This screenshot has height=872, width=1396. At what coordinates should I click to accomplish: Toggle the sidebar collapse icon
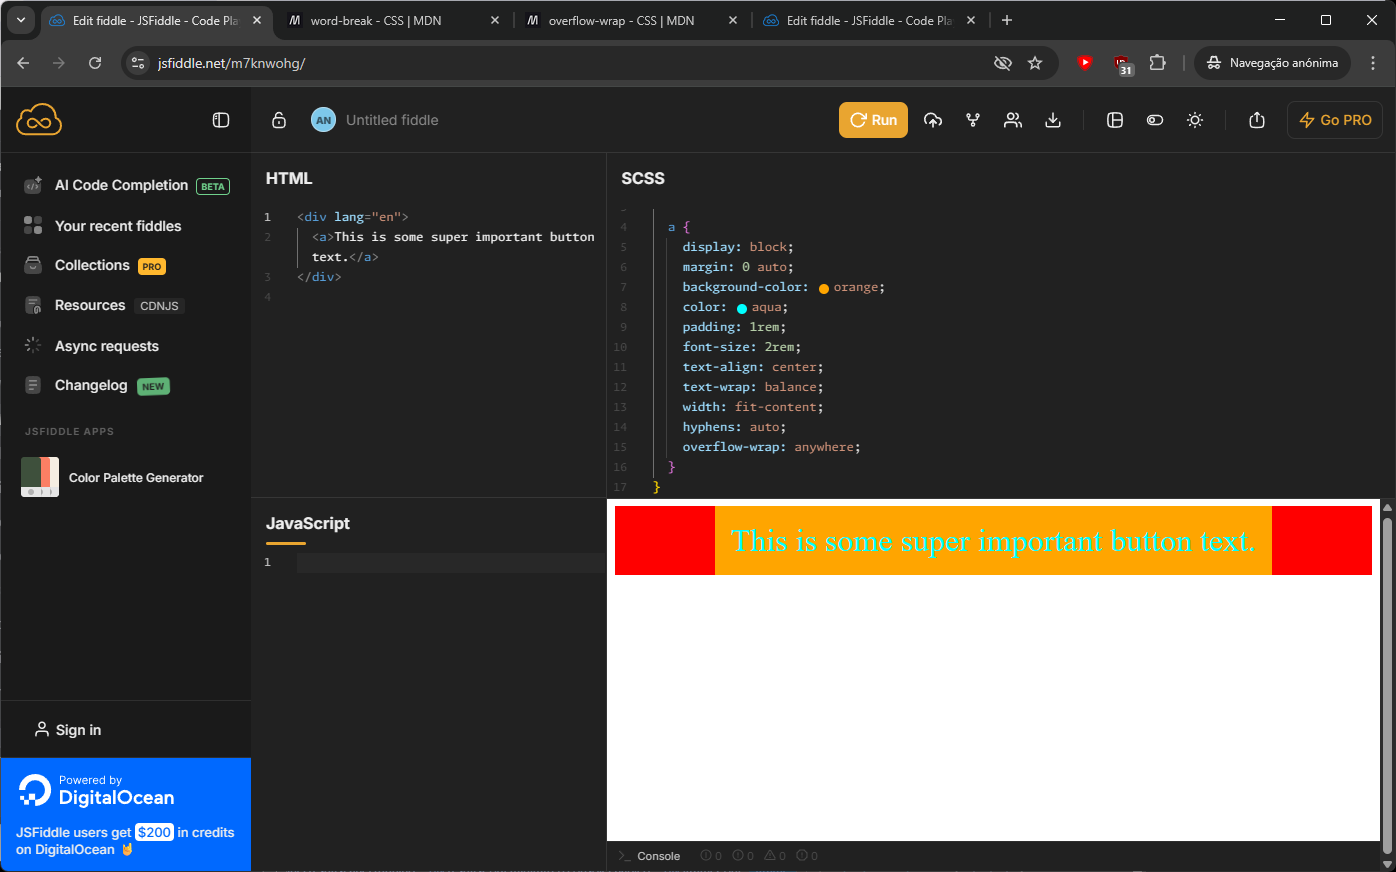(x=221, y=120)
